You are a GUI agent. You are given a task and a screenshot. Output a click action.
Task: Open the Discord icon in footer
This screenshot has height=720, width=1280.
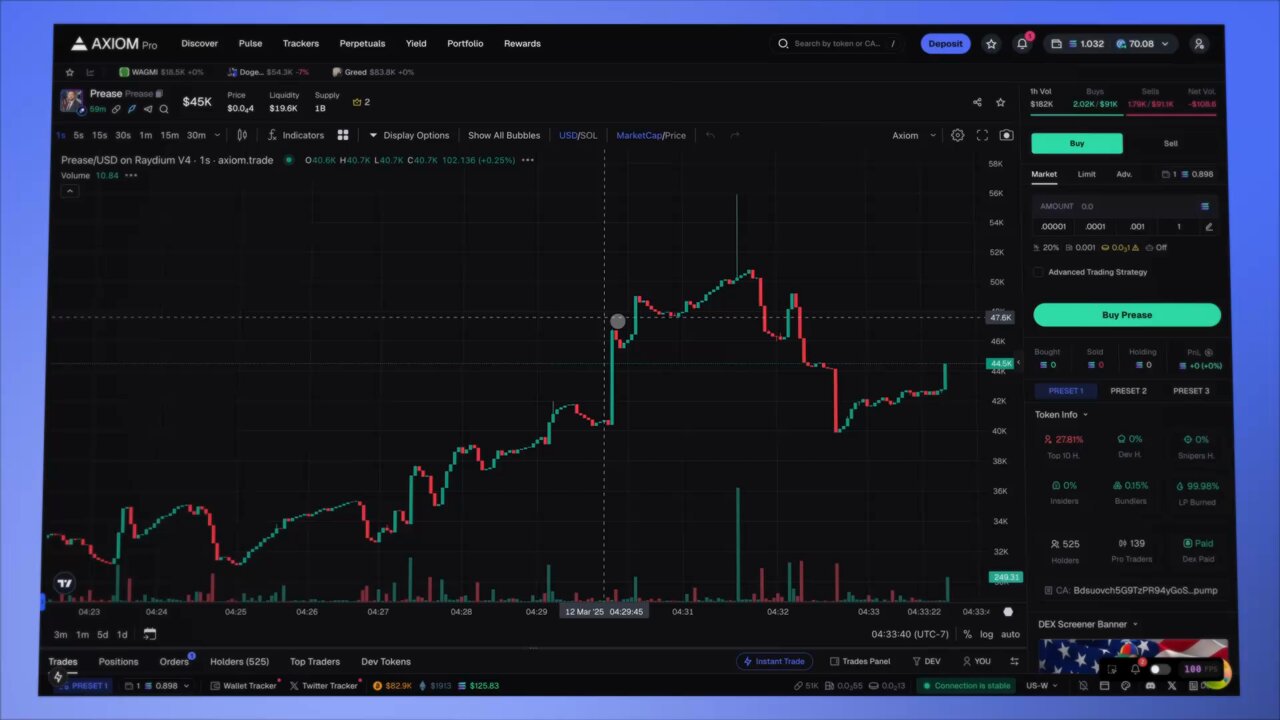pos(1149,686)
